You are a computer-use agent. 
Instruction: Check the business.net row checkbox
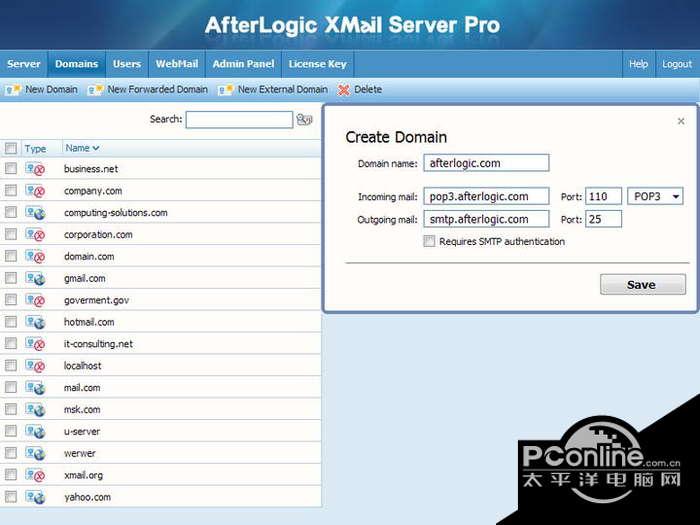(x=11, y=168)
